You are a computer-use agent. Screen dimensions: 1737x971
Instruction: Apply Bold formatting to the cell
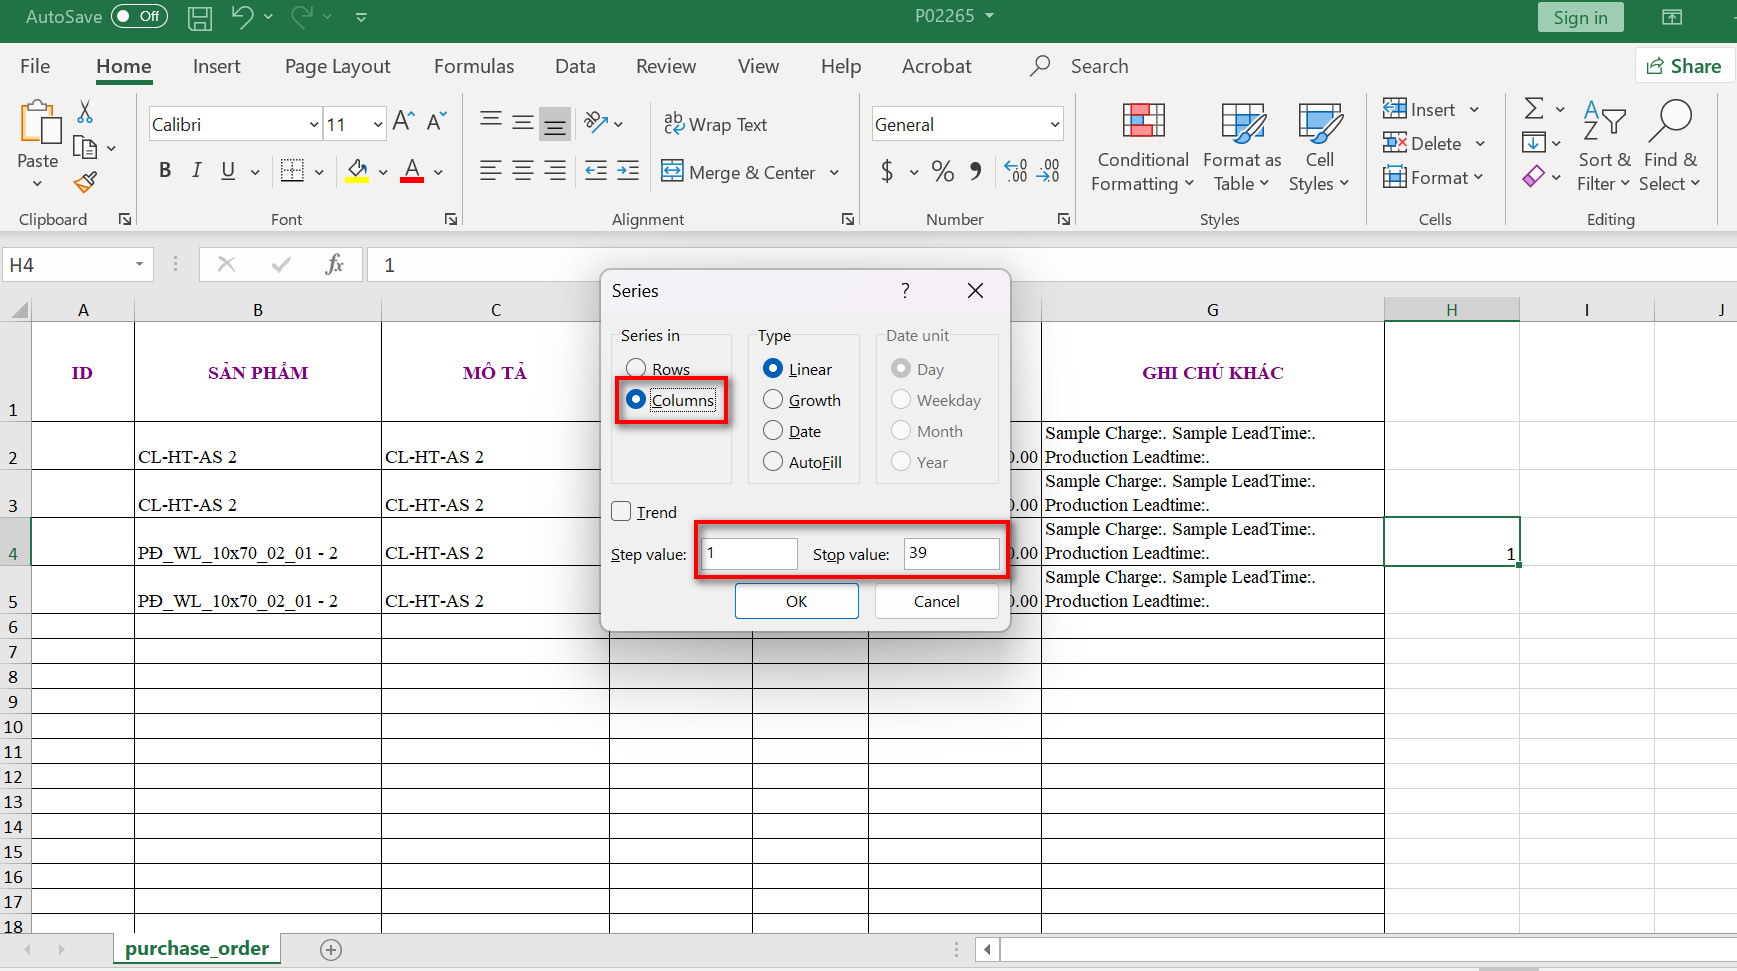pyautogui.click(x=165, y=171)
